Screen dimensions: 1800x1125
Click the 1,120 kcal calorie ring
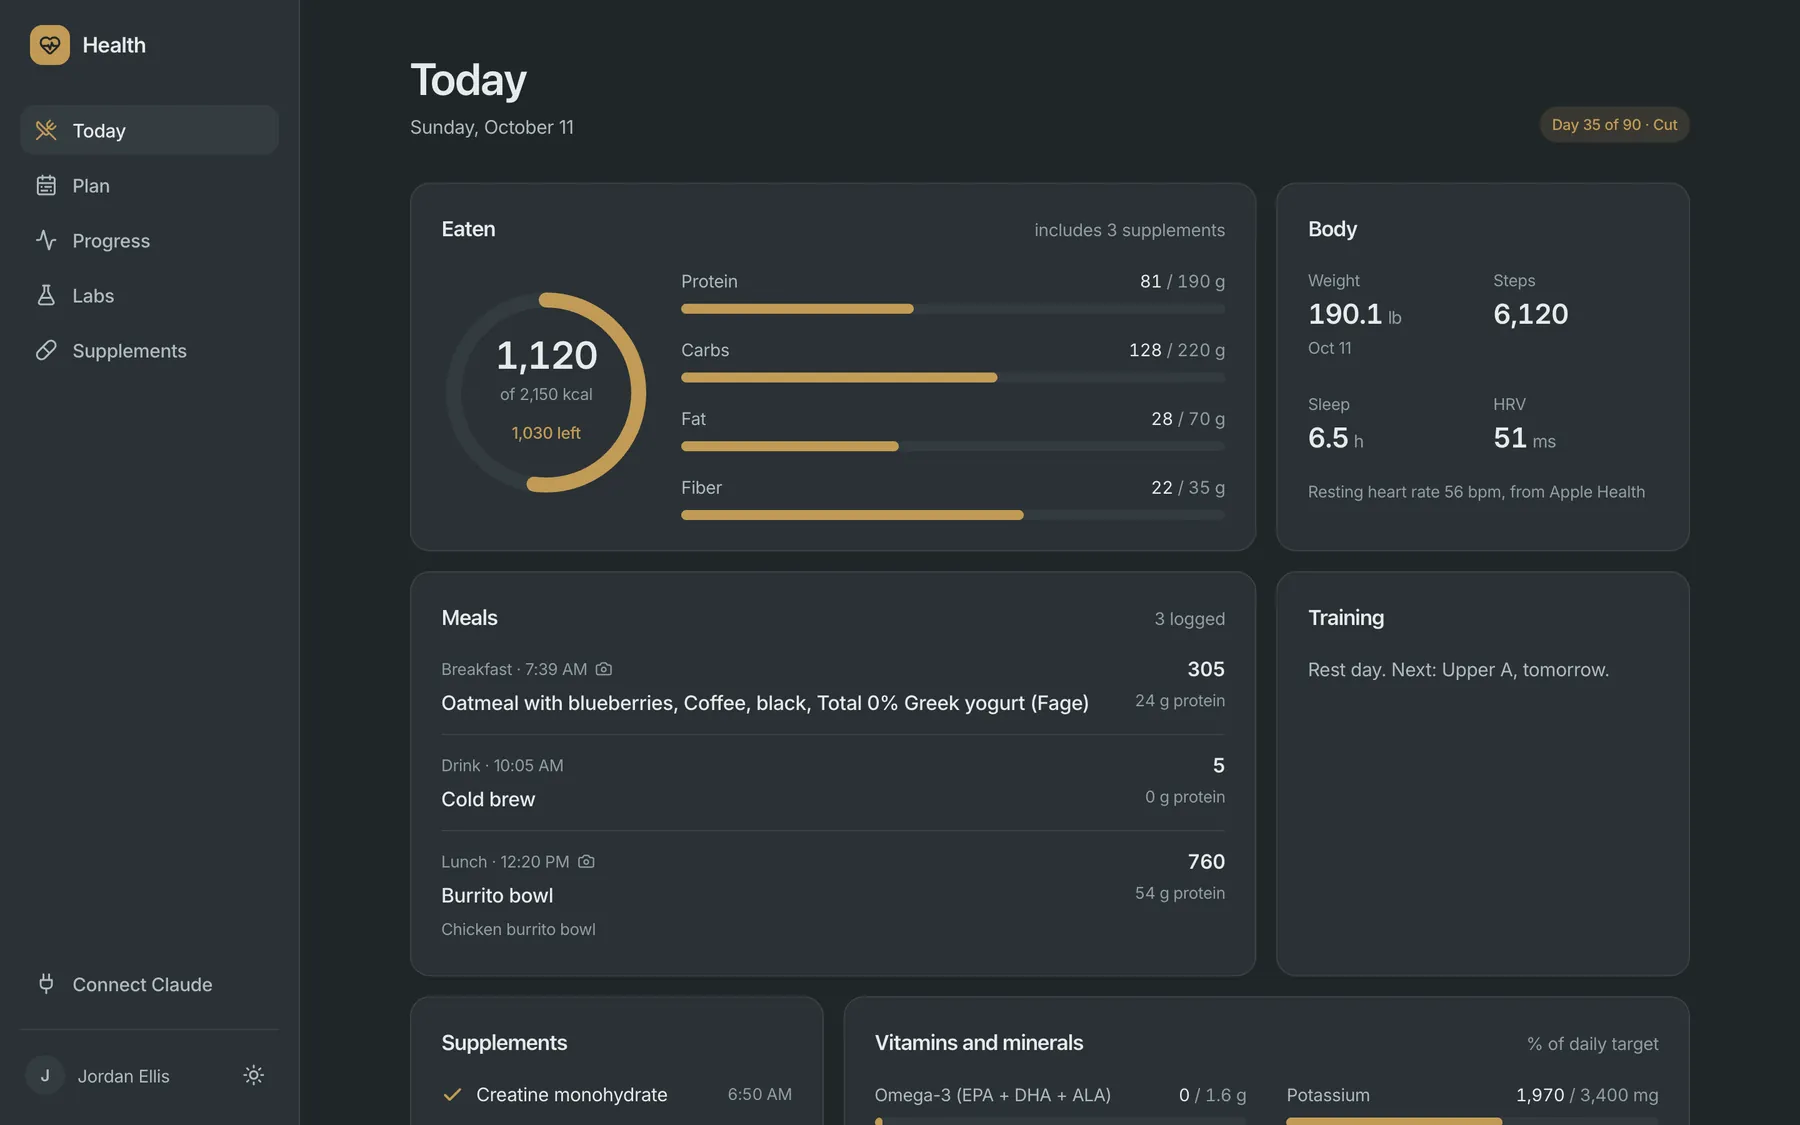(546, 392)
